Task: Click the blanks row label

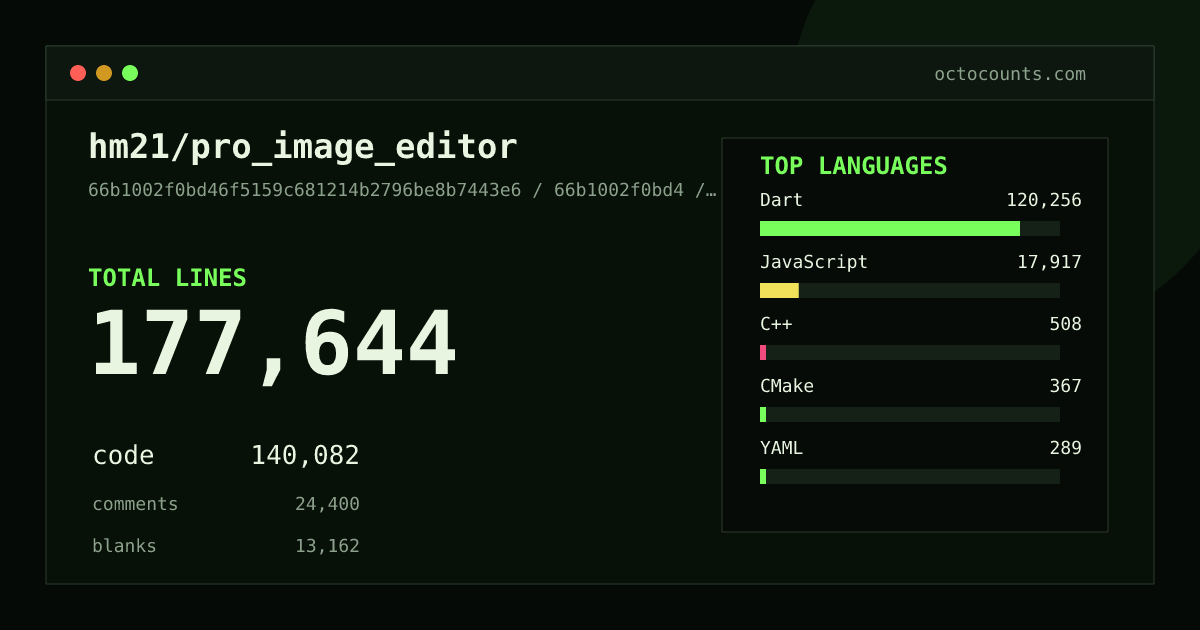Action: click(x=124, y=546)
